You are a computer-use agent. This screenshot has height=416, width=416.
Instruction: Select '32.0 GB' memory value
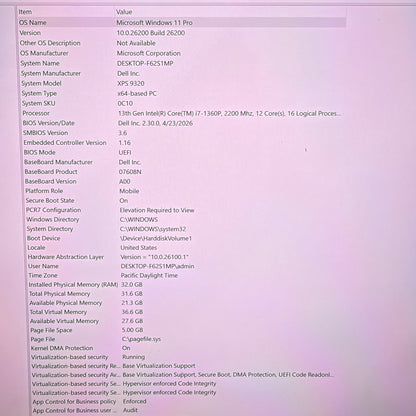132,285
